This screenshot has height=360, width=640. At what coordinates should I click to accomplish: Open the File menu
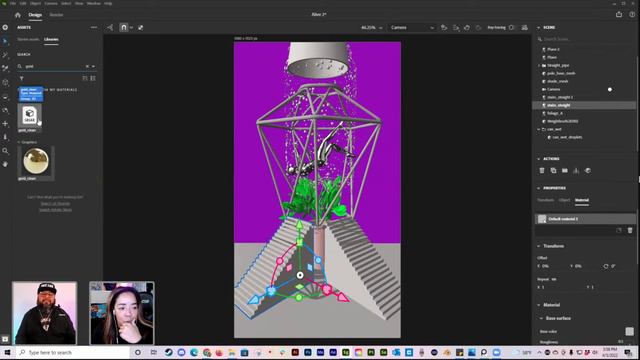pos(13,3)
